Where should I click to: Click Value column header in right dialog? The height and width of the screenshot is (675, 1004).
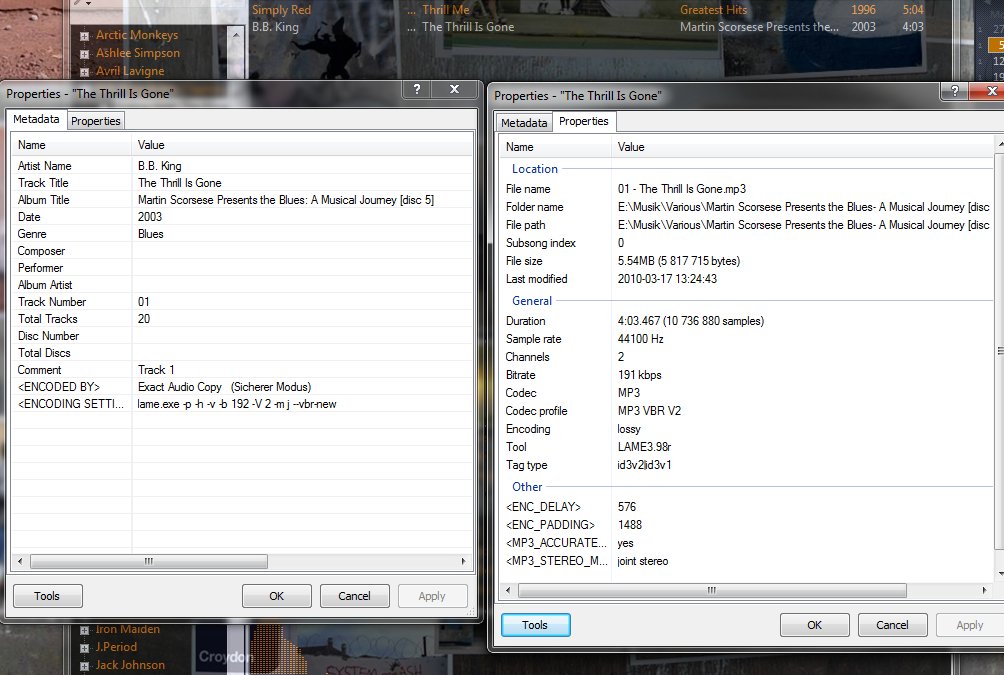(x=804, y=147)
